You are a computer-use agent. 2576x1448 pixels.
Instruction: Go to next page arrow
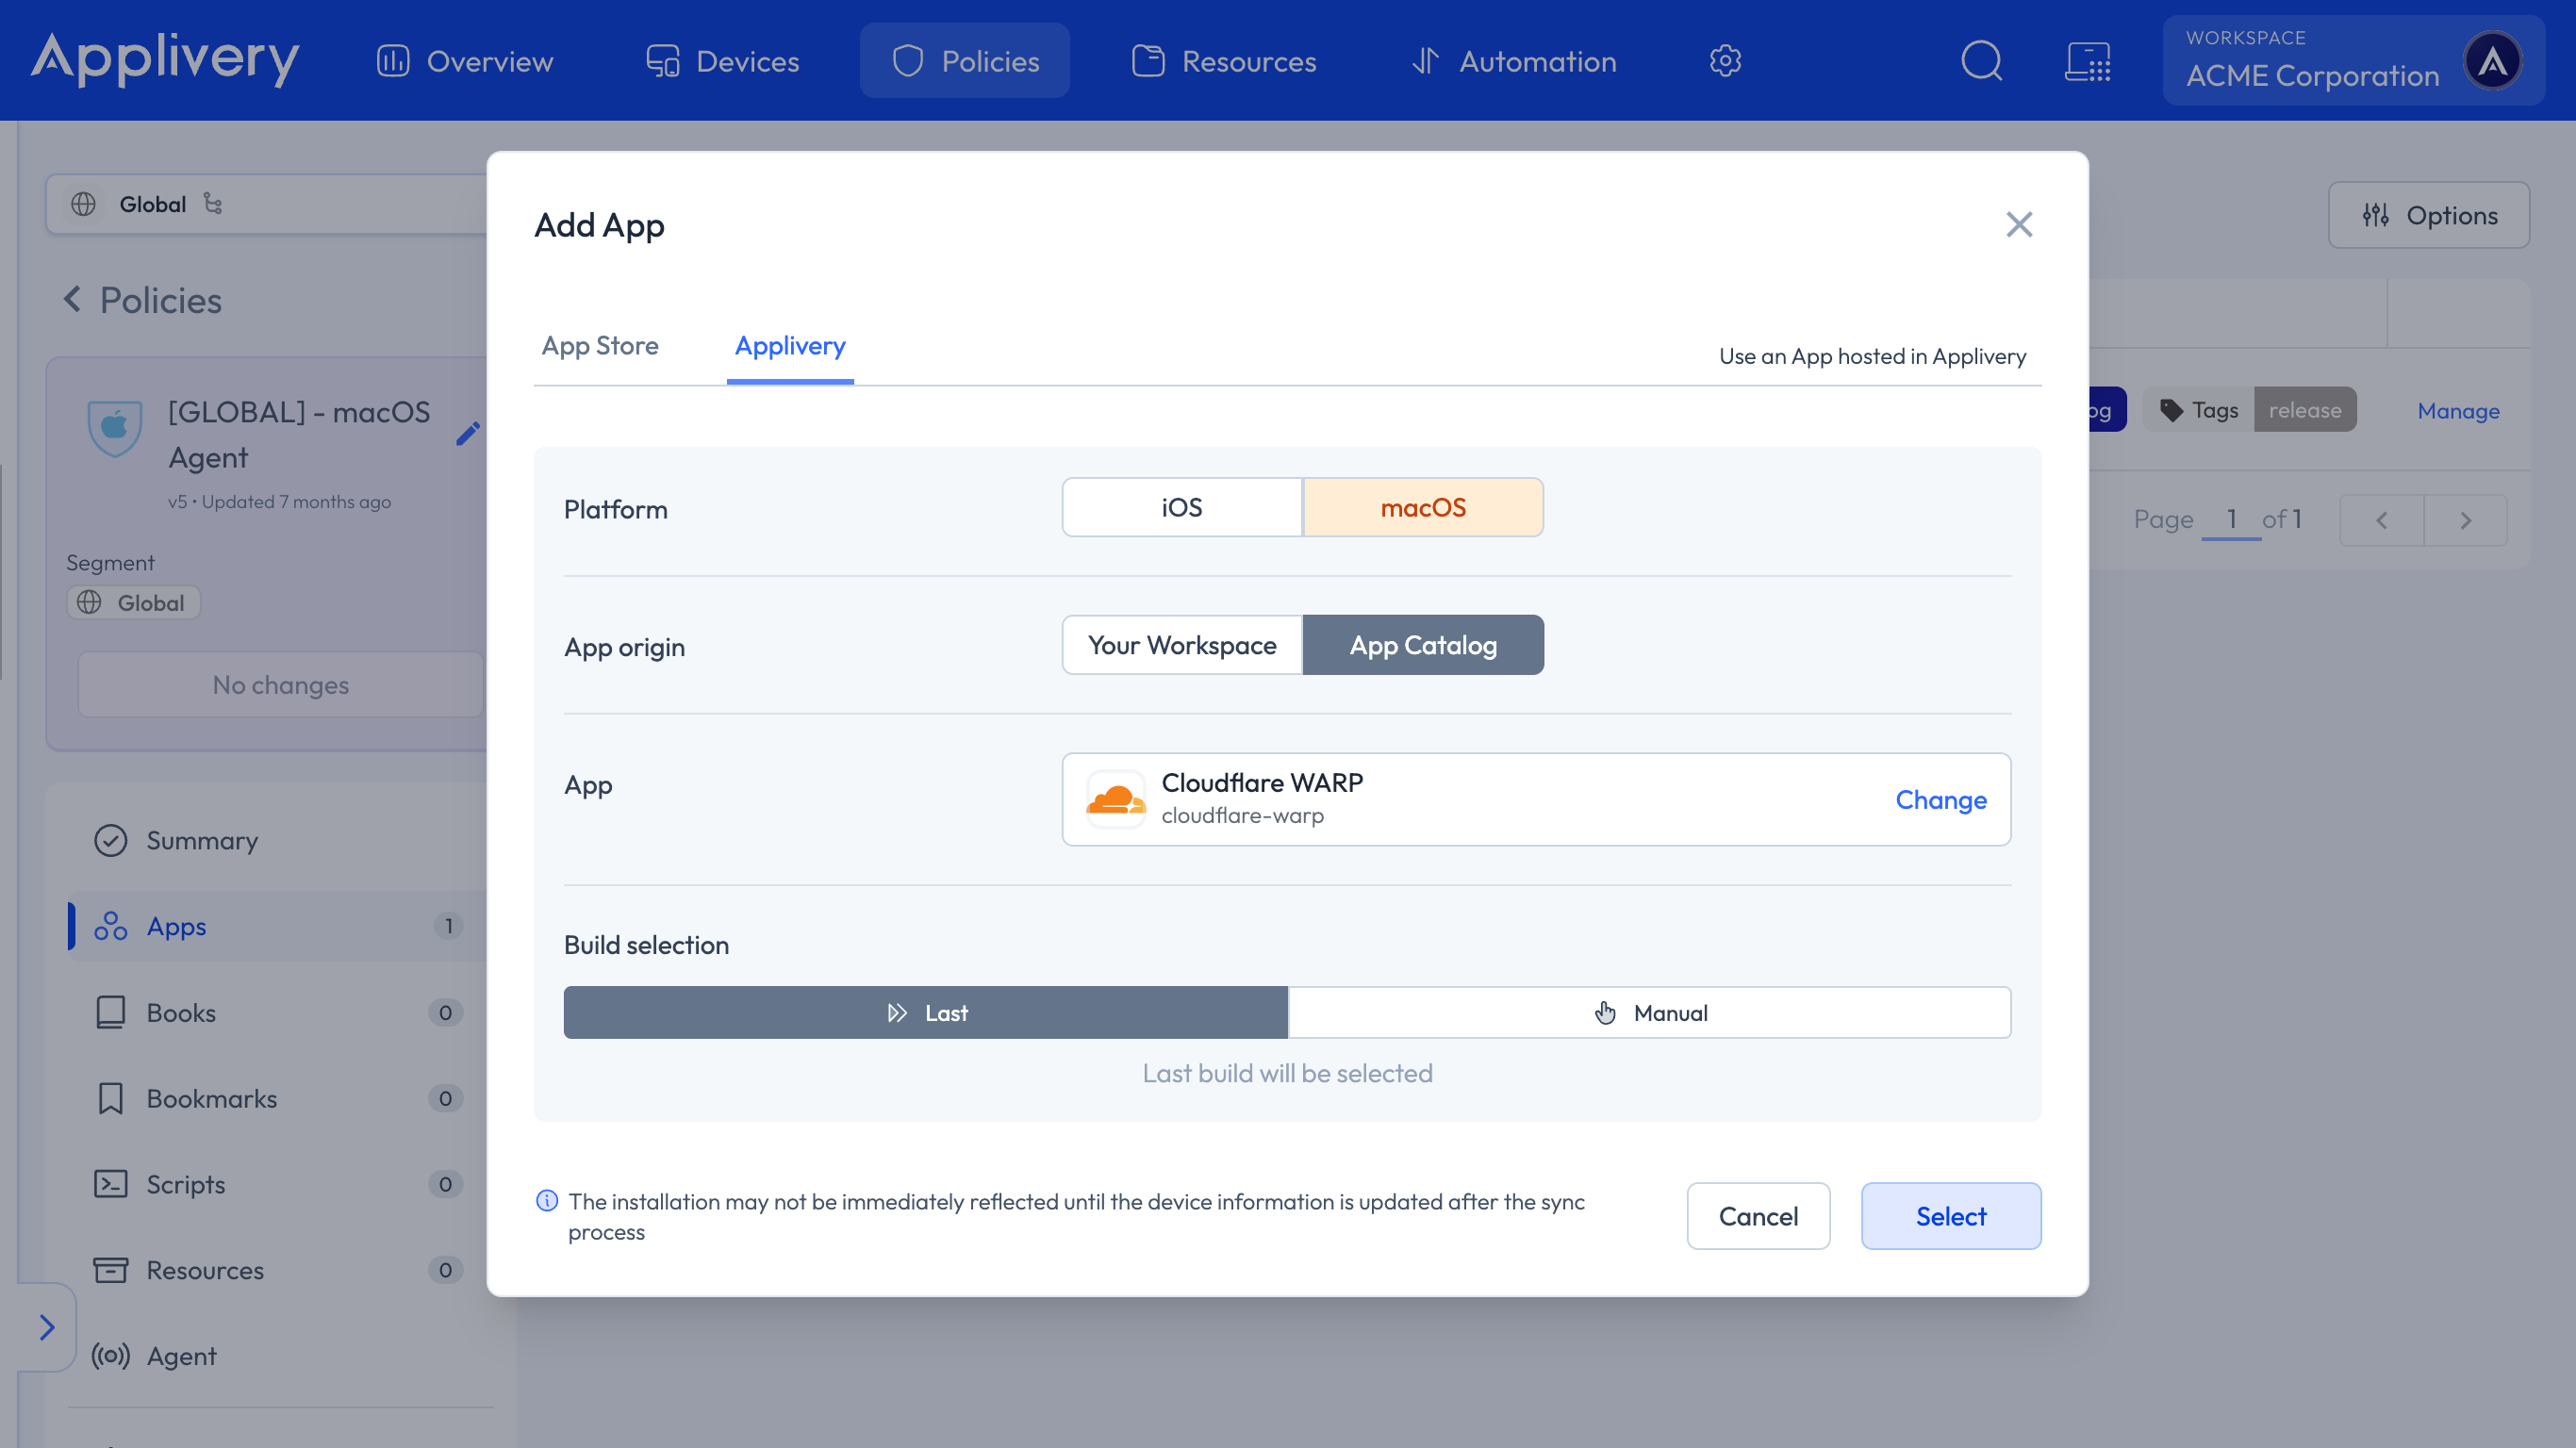tap(2466, 520)
